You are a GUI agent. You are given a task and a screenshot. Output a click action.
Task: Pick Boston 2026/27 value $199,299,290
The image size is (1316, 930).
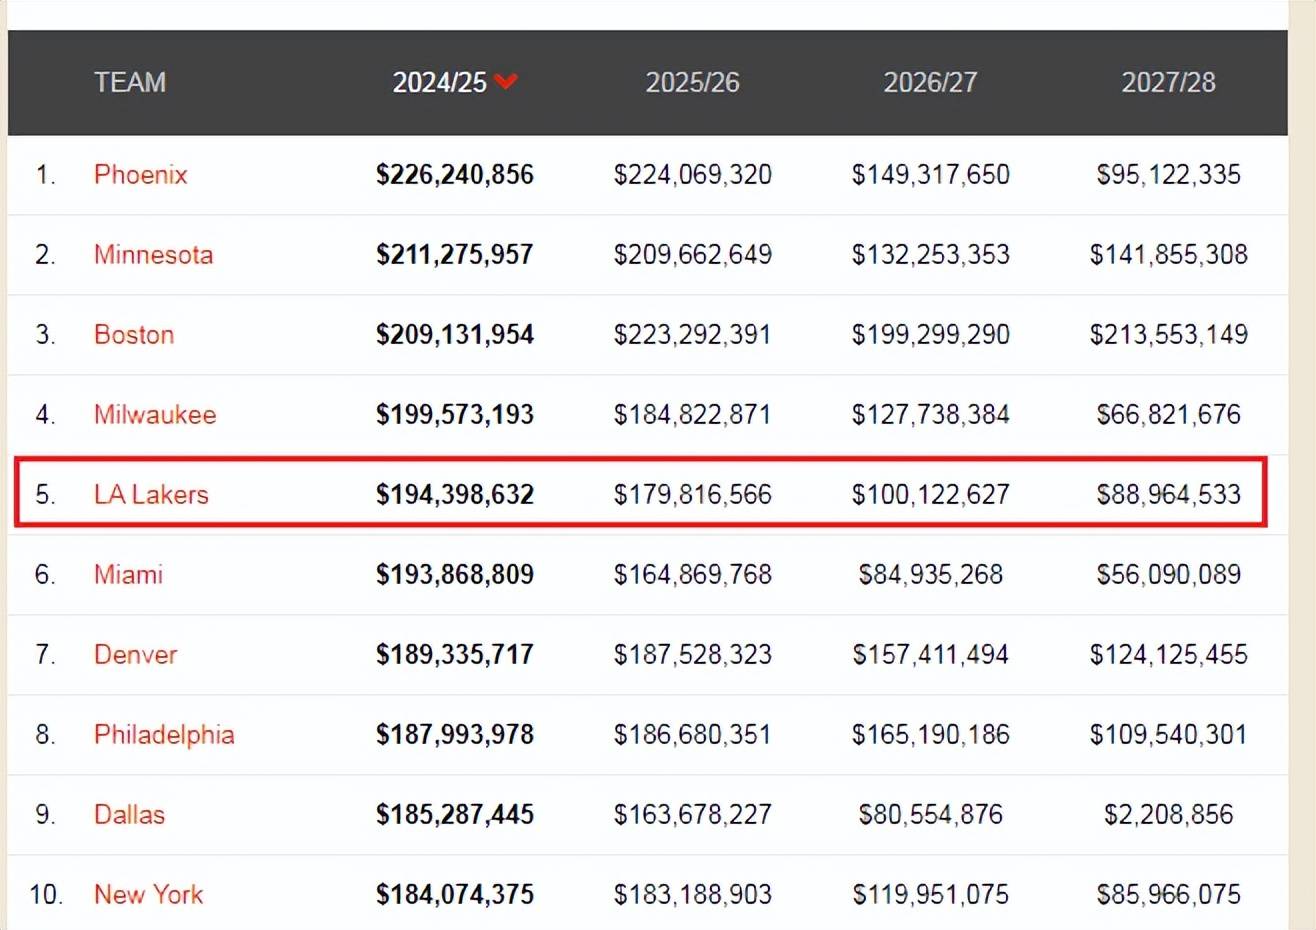(931, 335)
